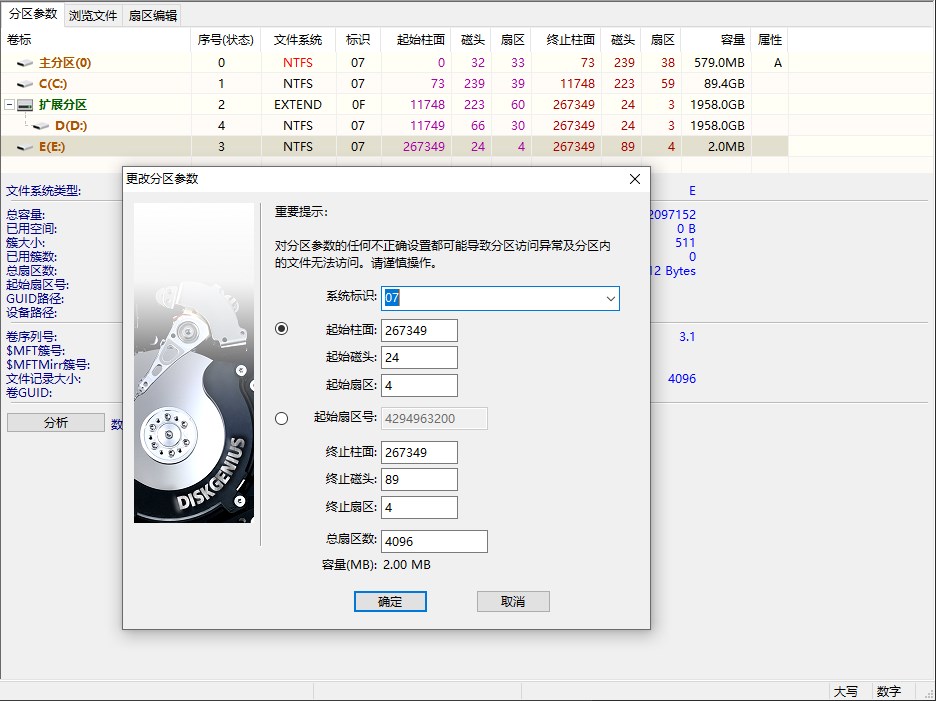Click the 数字 status bar indicator

coord(889,691)
